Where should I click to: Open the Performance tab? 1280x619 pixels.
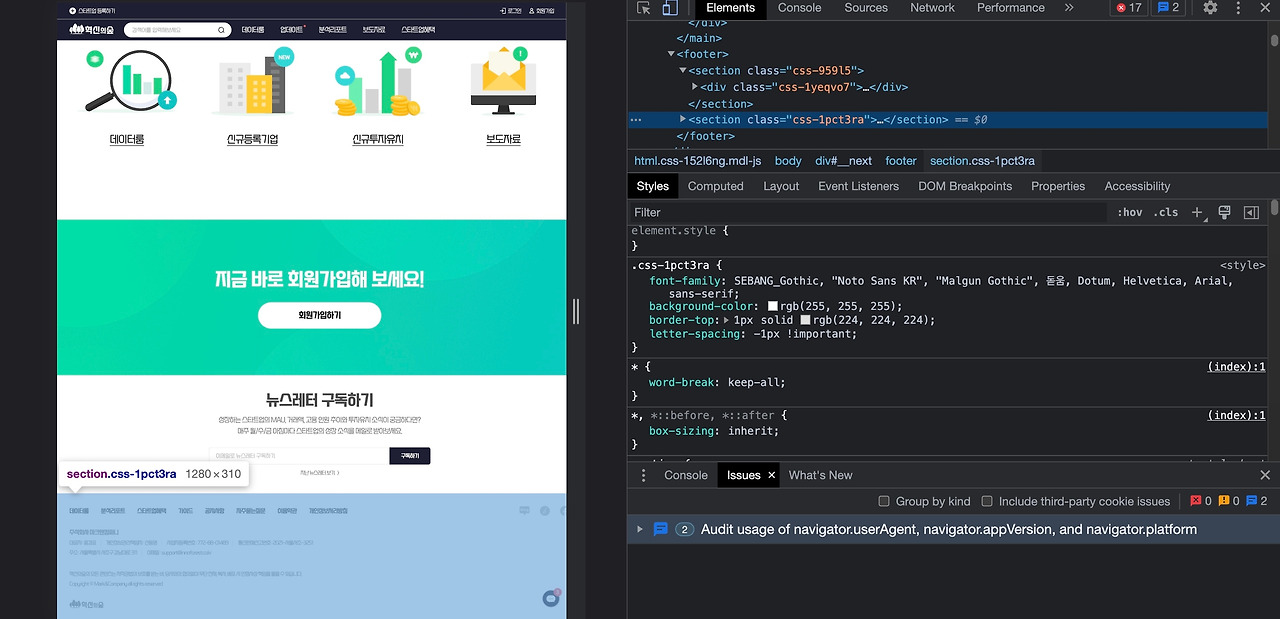coord(1011,7)
